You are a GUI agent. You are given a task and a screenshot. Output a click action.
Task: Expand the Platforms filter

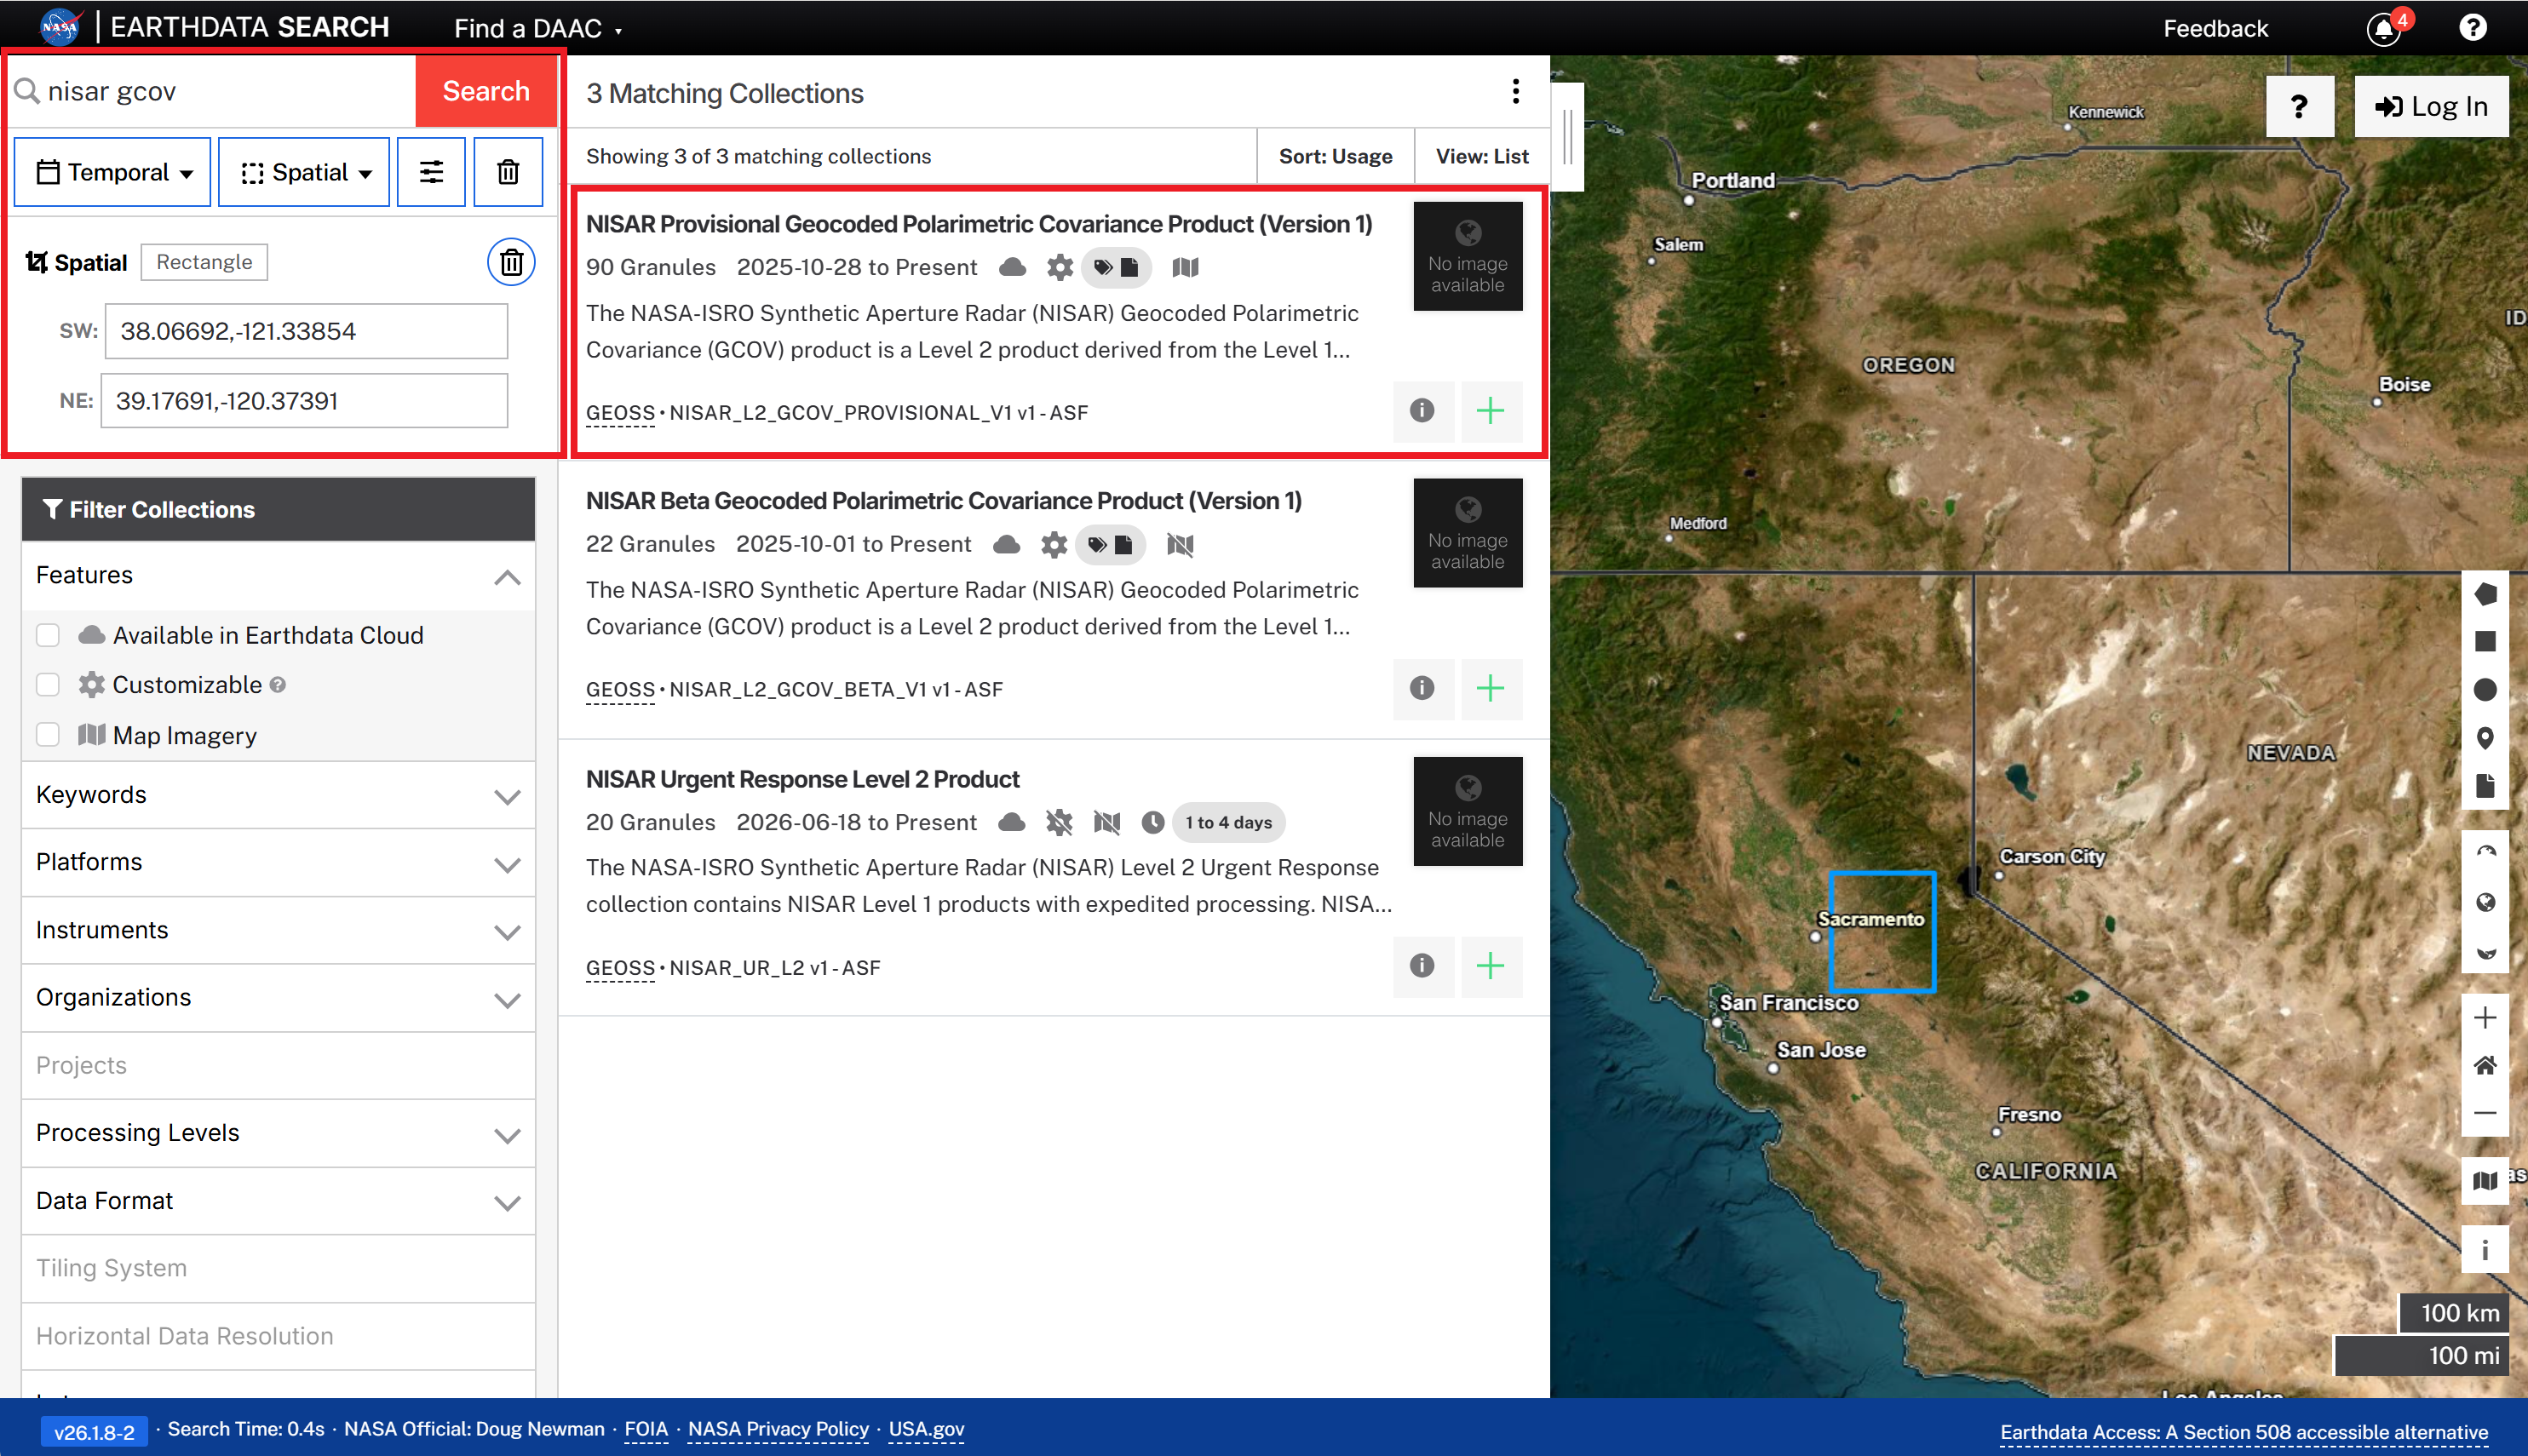pos(278,863)
